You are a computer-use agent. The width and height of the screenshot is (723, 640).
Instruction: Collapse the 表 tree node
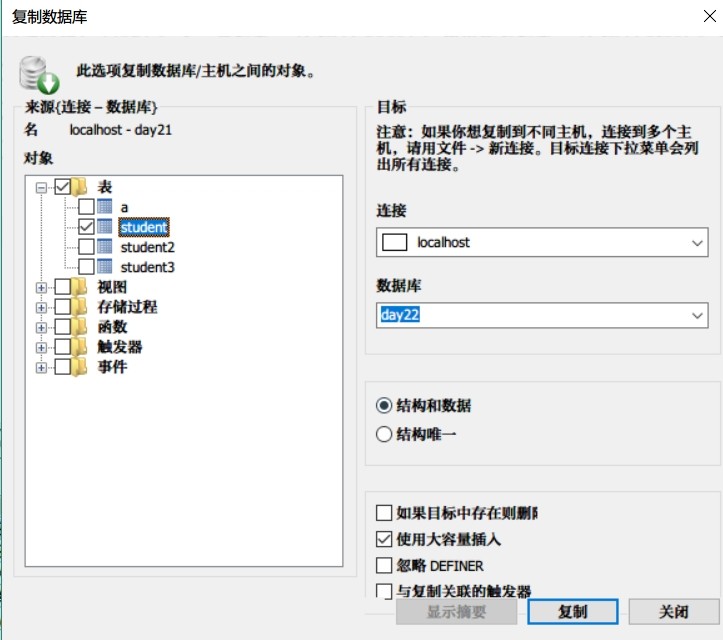(41, 187)
